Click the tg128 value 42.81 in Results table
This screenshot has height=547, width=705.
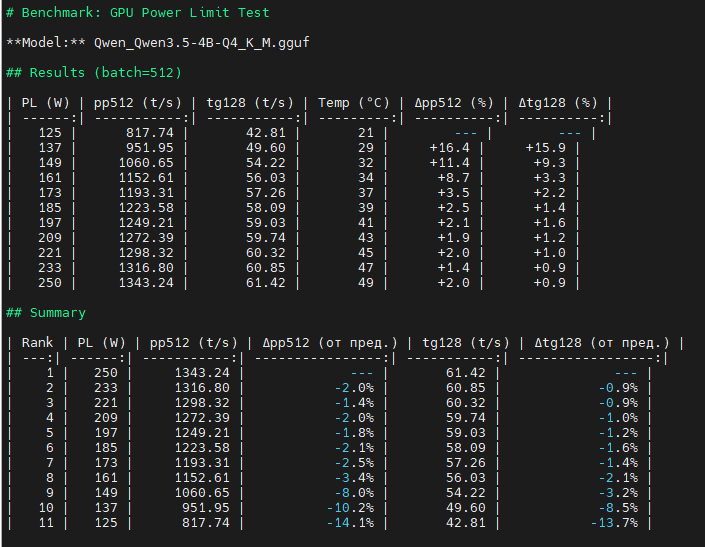[x=266, y=133]
